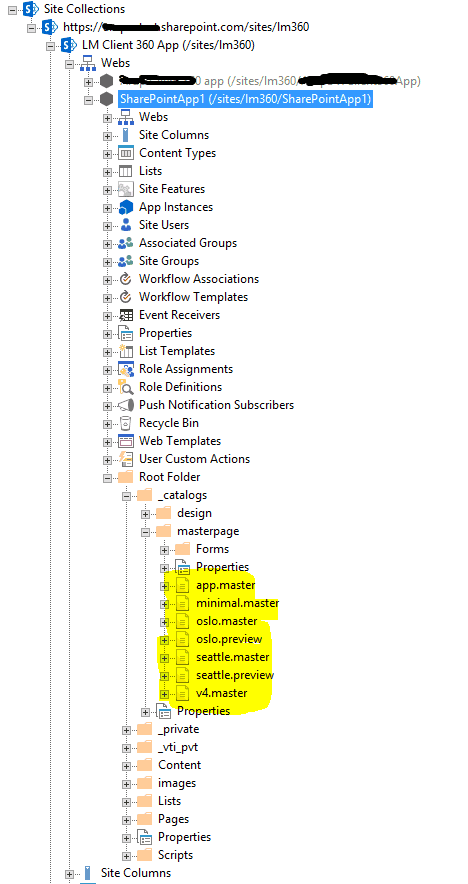
Task: Click the User Custom Actions lightning icon
Action: click(x=125, y=459)
